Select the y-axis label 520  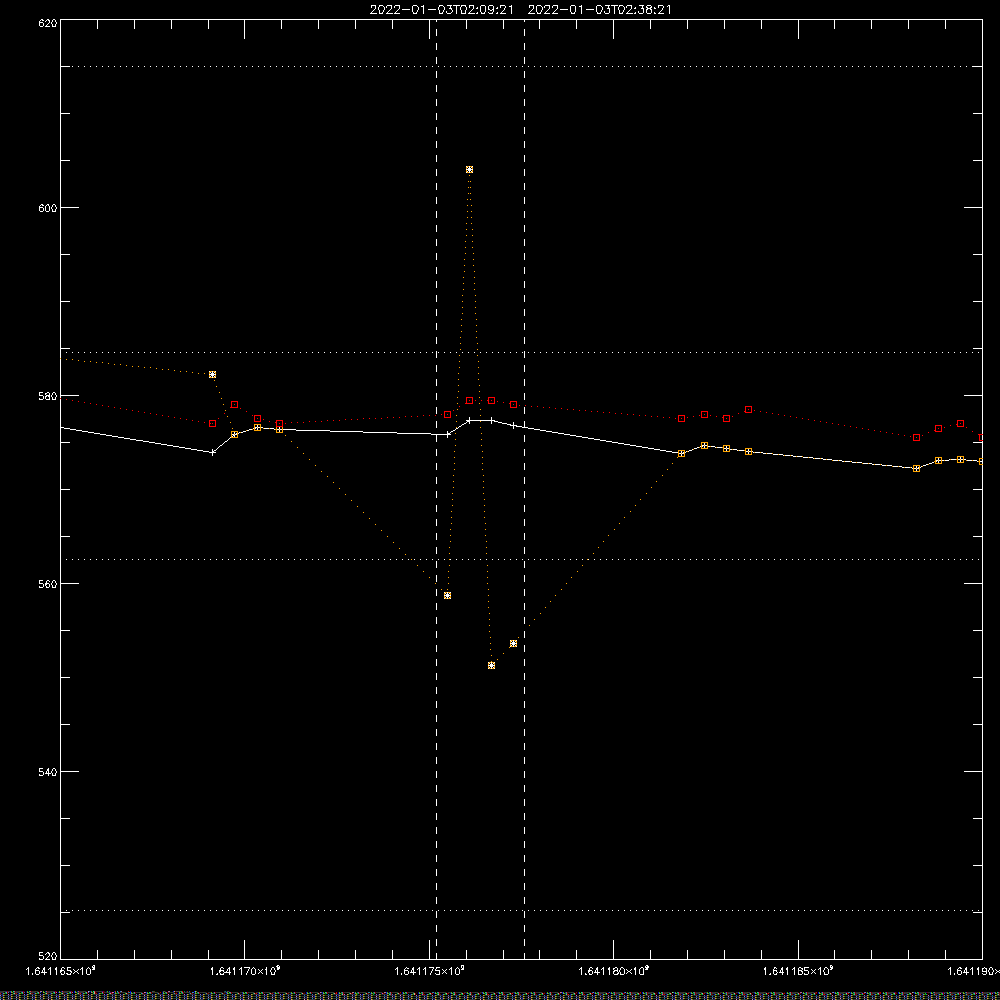[48, 957]
